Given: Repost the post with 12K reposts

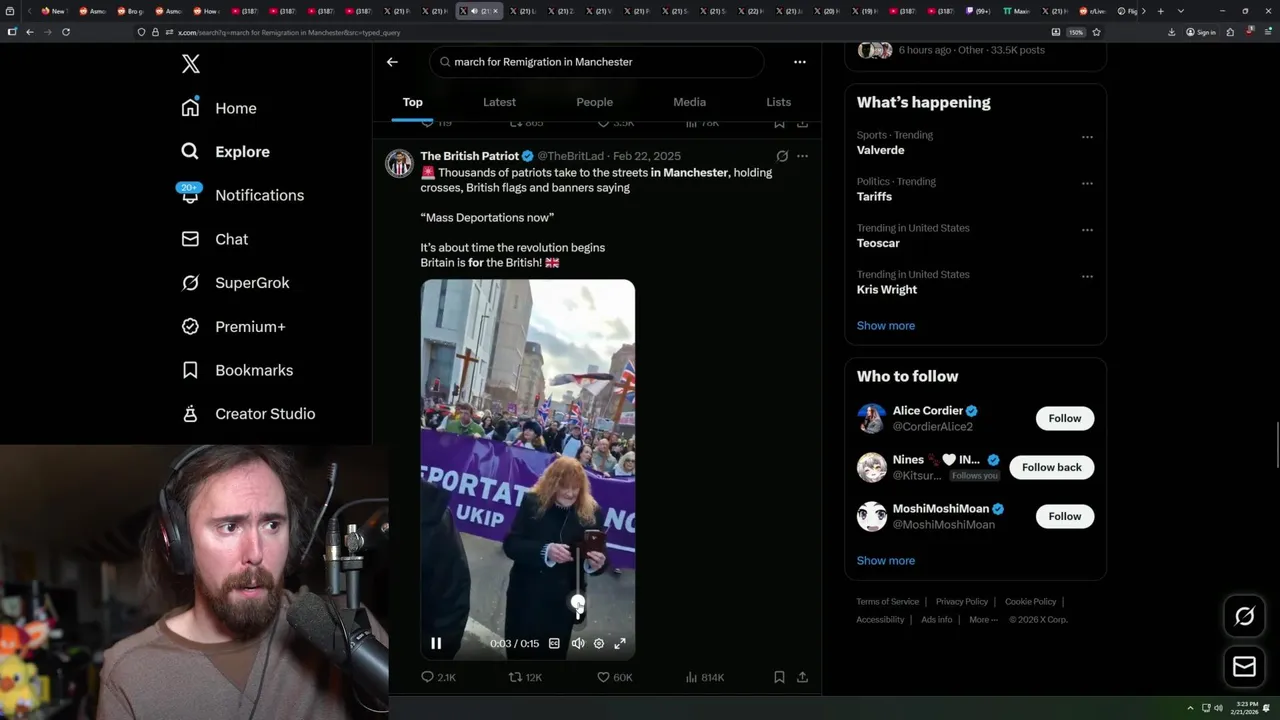Looking at the screenshot, I should coord(525,677).
